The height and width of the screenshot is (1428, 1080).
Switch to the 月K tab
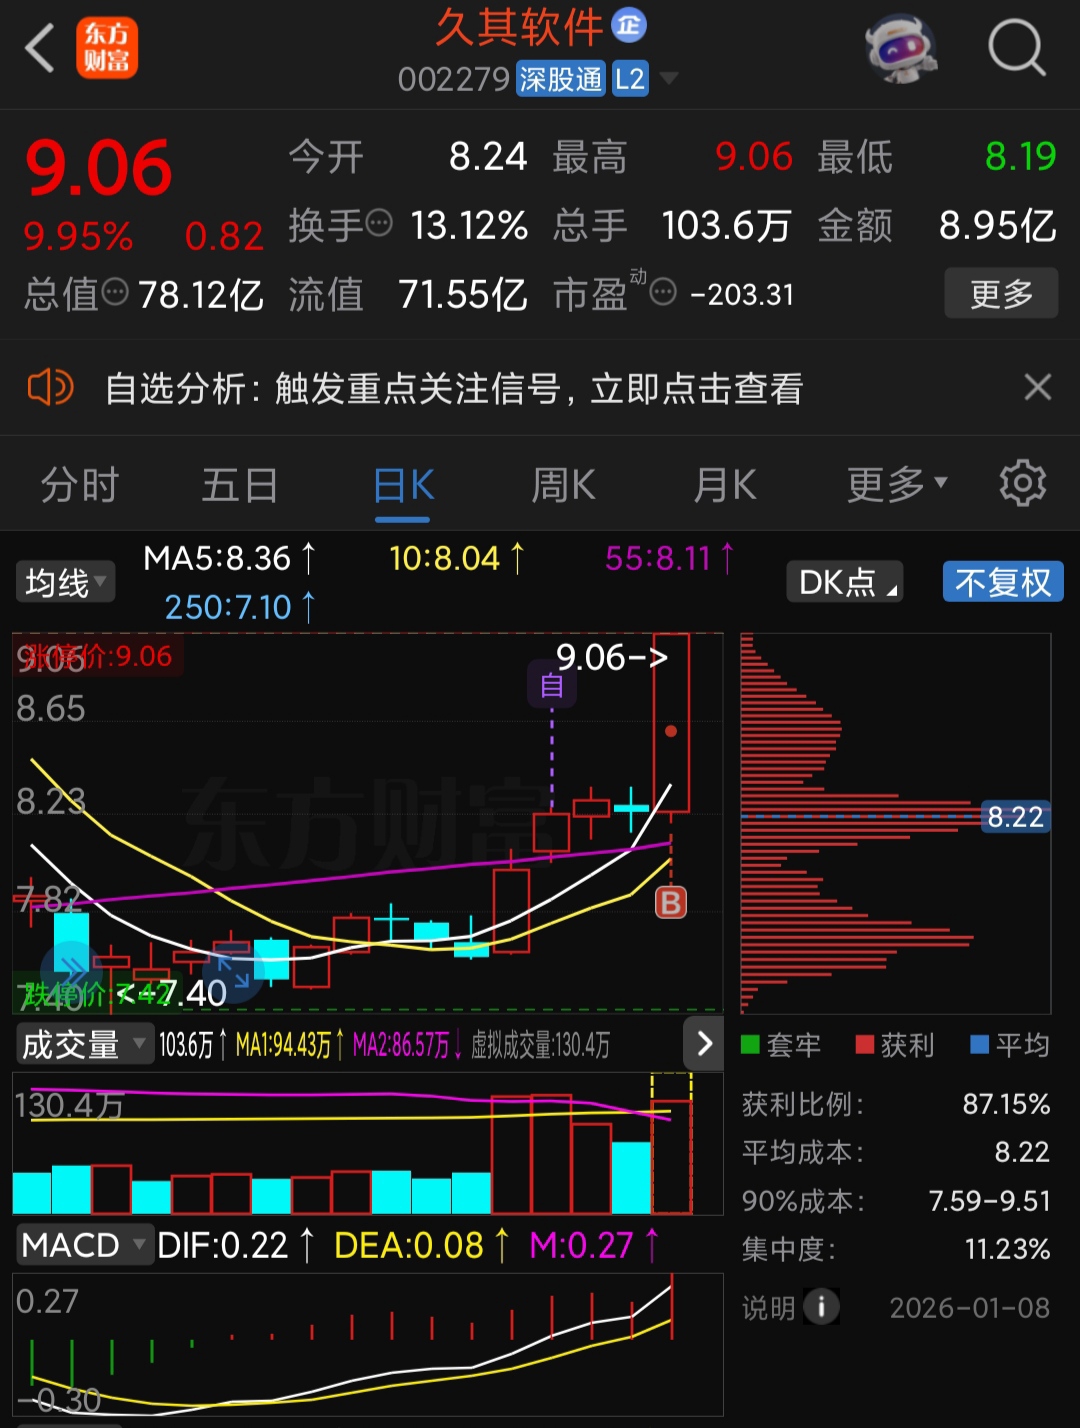[725, 485]
